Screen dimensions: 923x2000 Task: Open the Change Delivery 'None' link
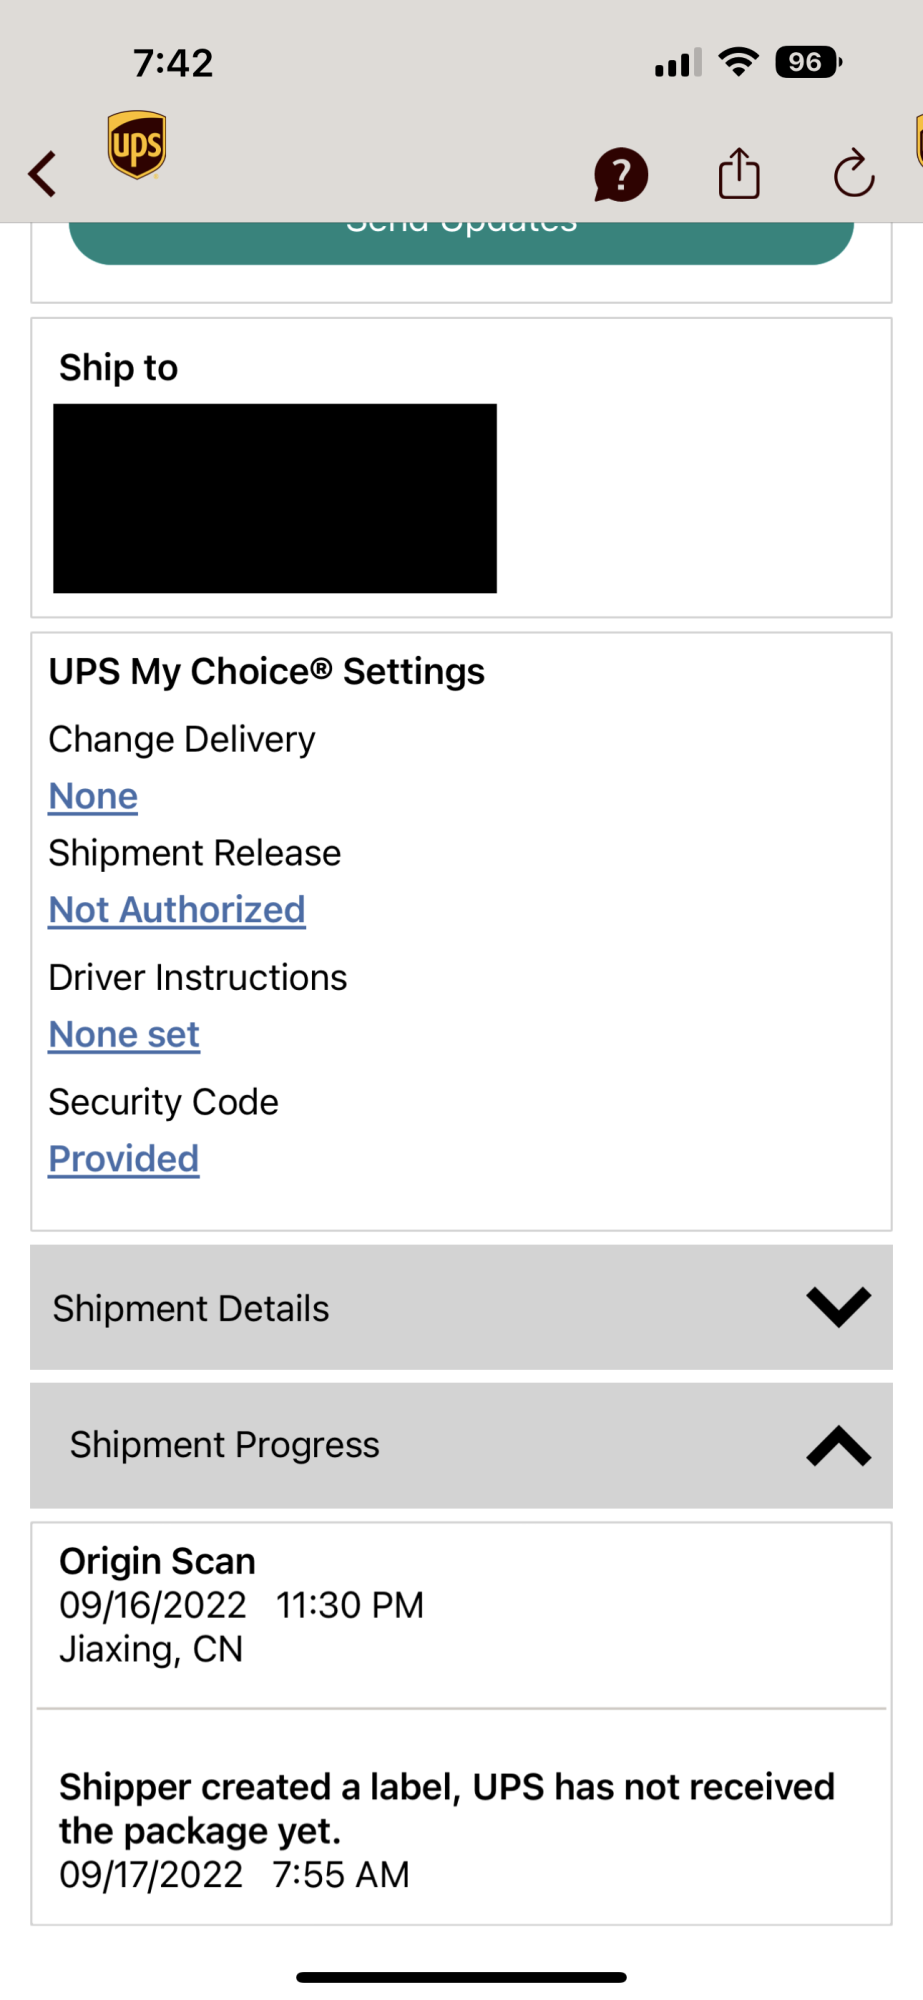[93, 796]
